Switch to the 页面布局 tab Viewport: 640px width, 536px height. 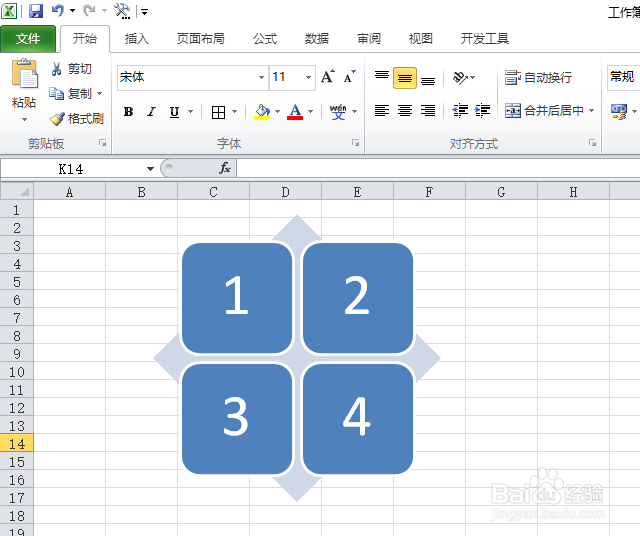point(200,39)
